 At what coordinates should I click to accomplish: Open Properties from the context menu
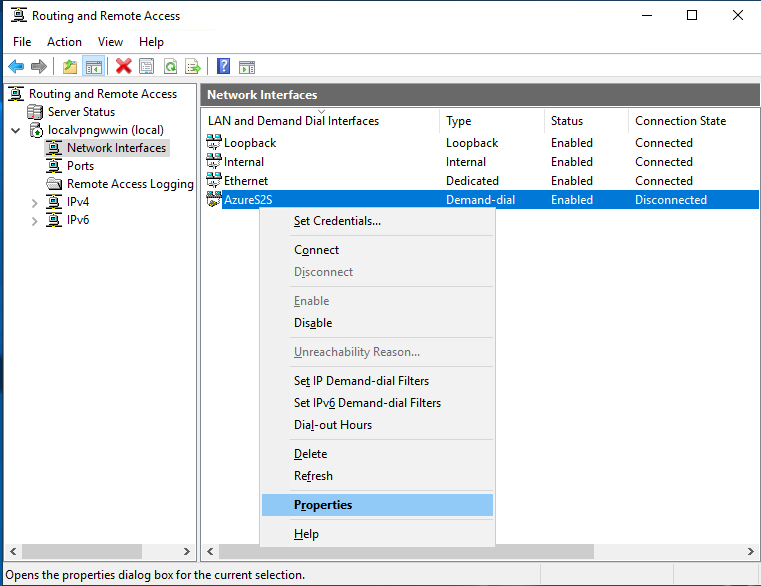378,505
